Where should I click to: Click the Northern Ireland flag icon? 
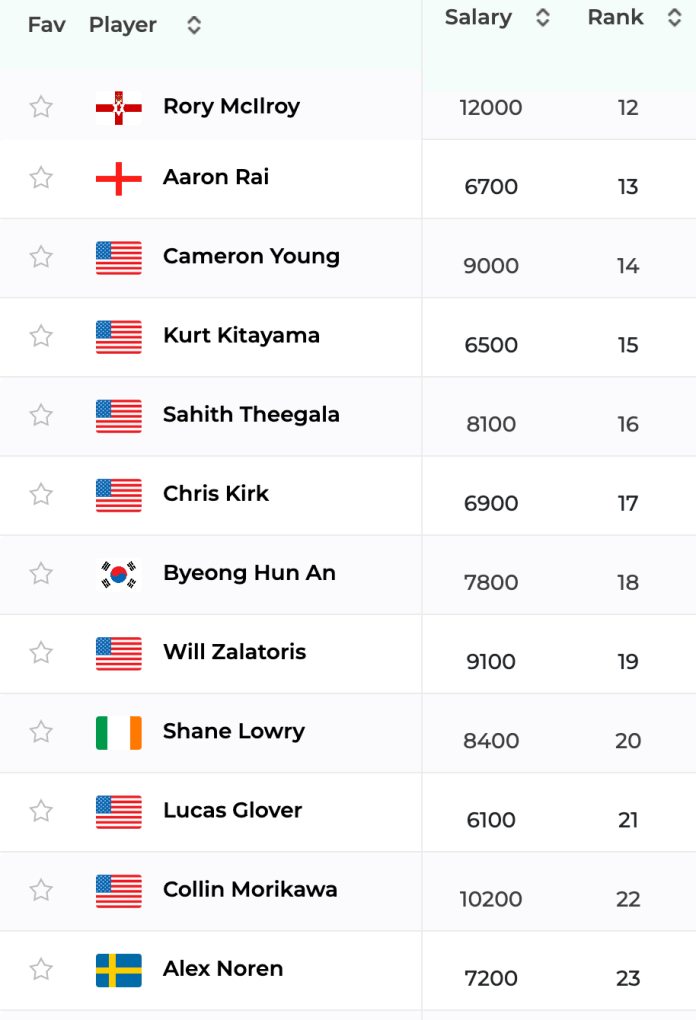point(119,107)
